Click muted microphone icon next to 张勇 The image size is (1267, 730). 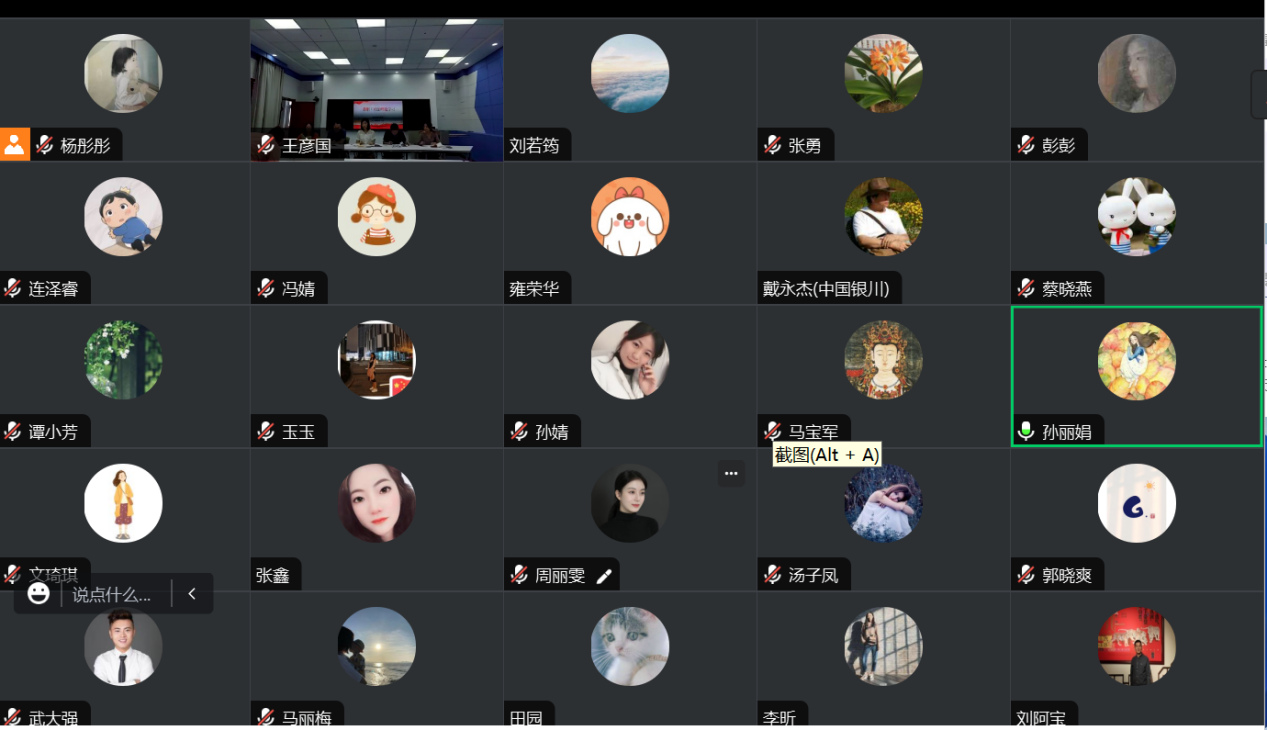(x=772, y=146)
